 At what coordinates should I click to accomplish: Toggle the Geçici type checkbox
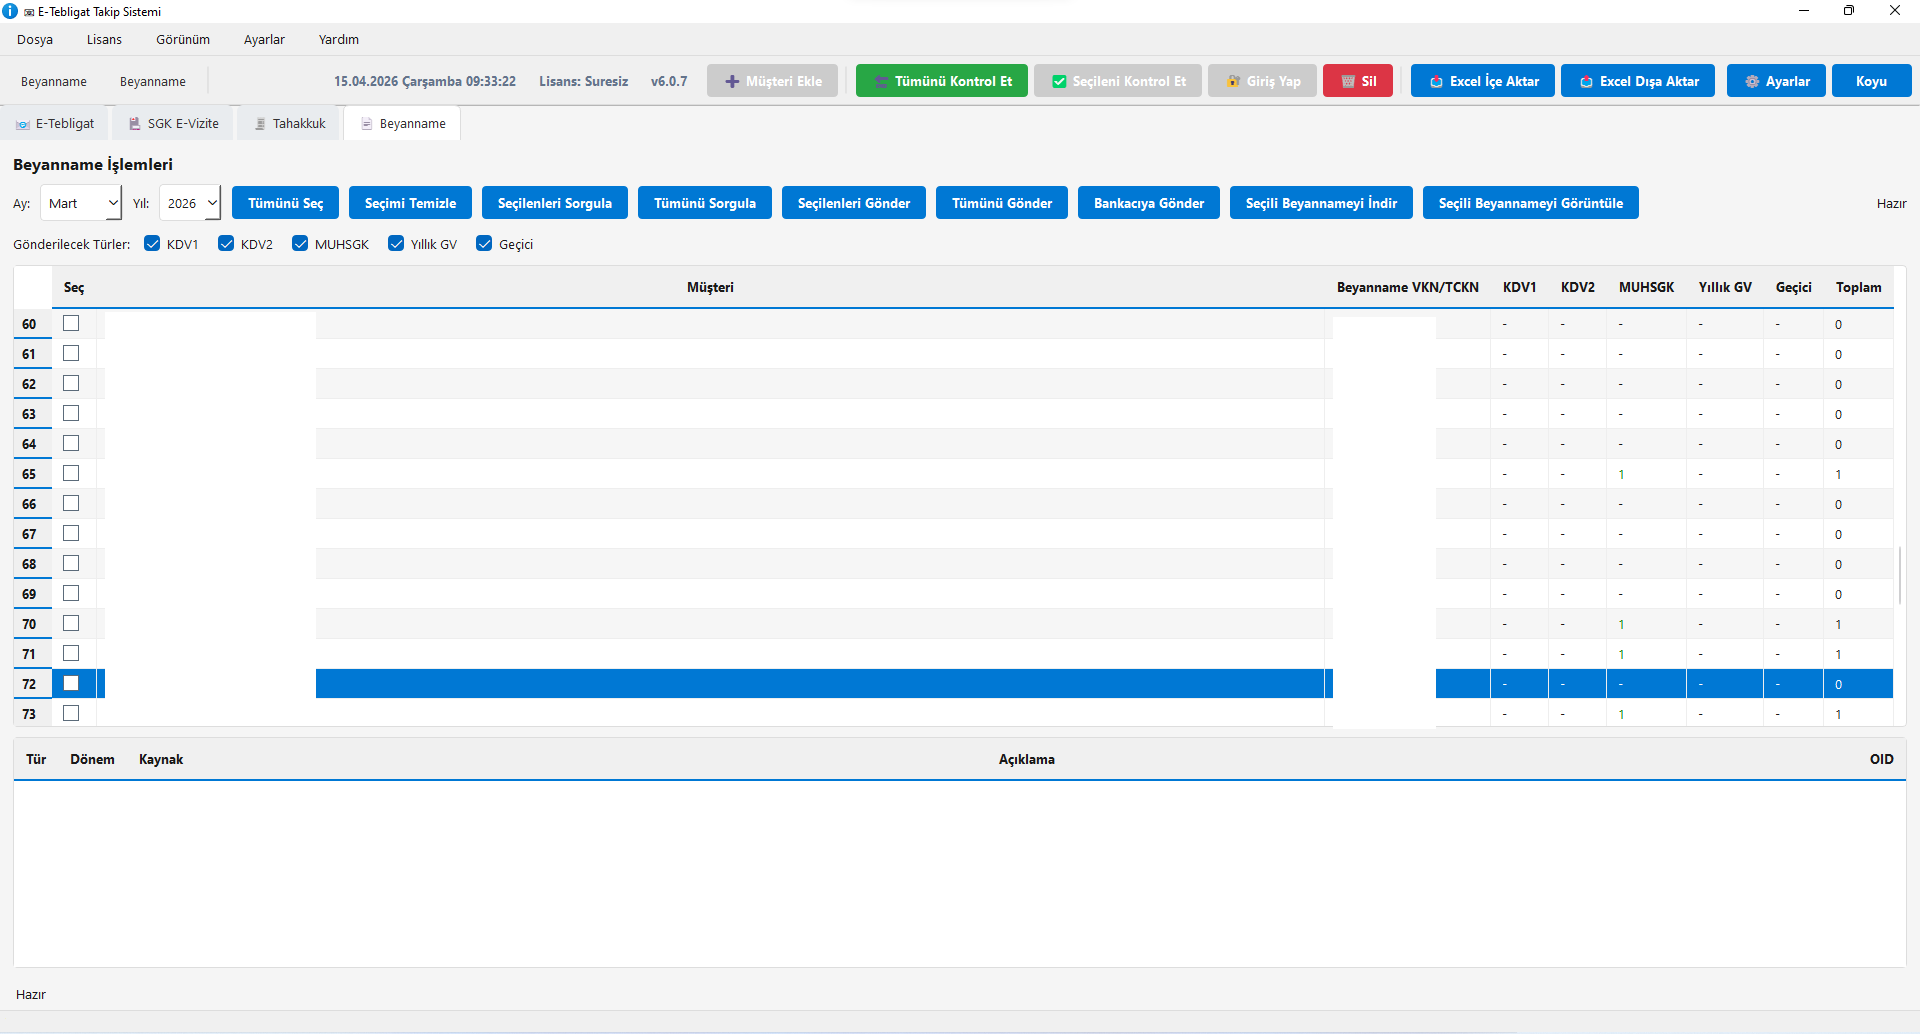pyautogui.click(x=484, y=244)
